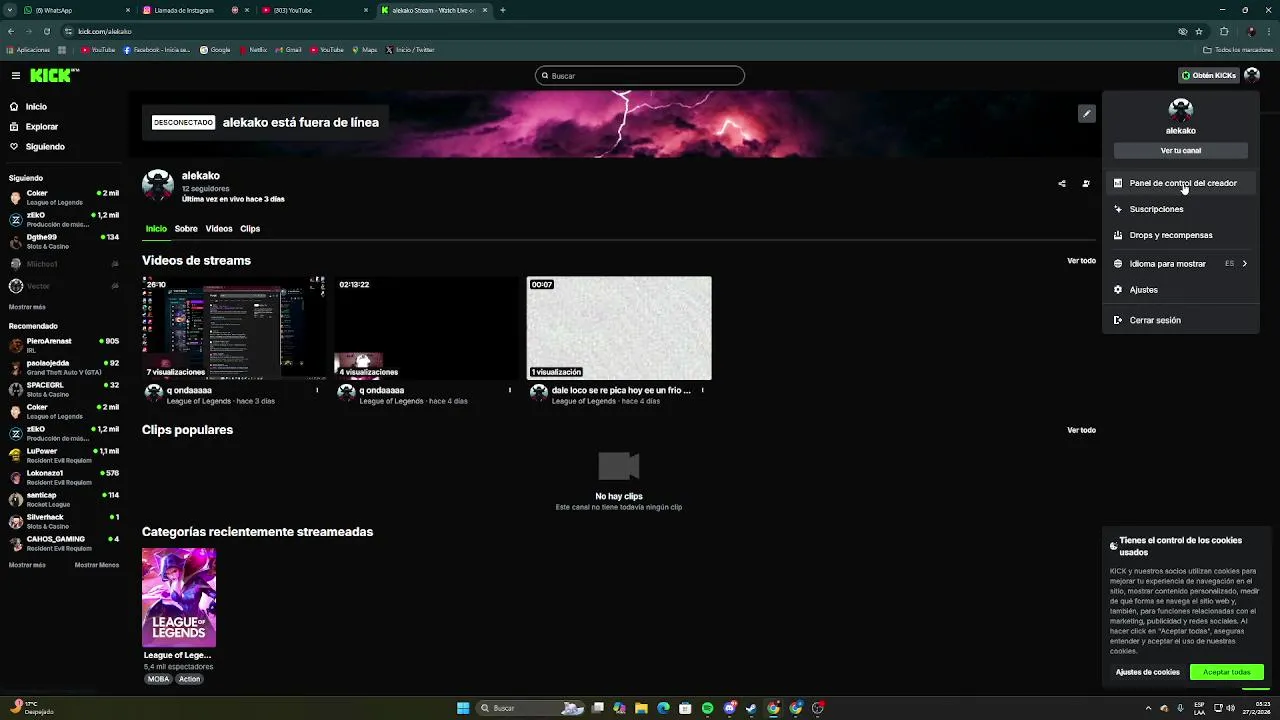Expand Idioma para mostrar submenu

point(1181,264)
